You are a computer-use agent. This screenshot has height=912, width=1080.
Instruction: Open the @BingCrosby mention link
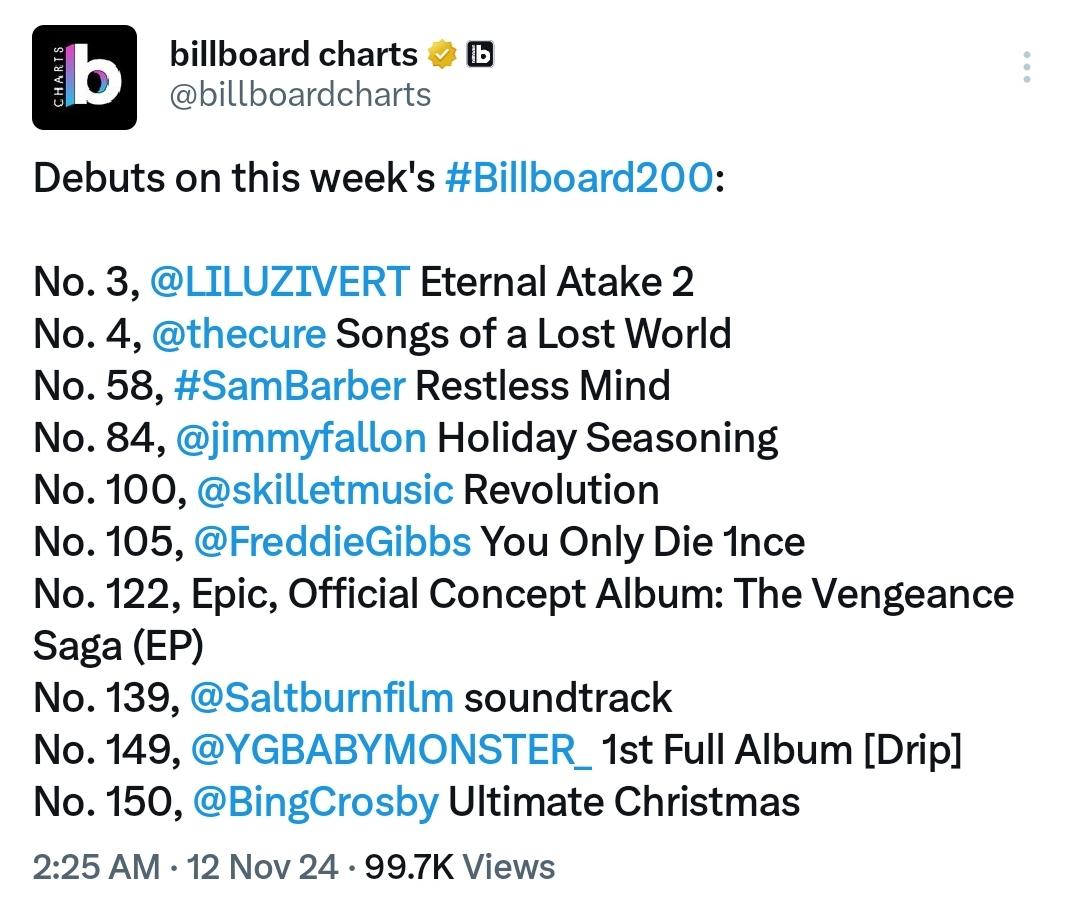pos(315,802)
